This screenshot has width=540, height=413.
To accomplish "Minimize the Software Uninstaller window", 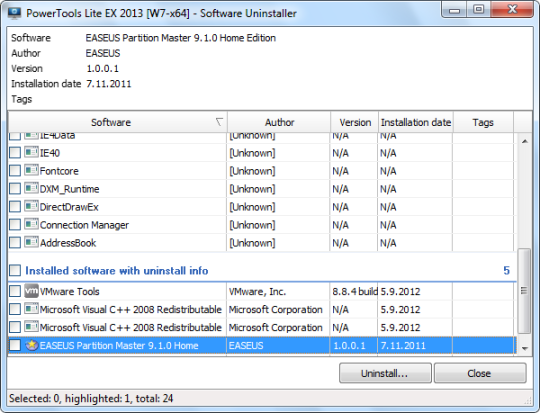I will [x=455, y=10].
